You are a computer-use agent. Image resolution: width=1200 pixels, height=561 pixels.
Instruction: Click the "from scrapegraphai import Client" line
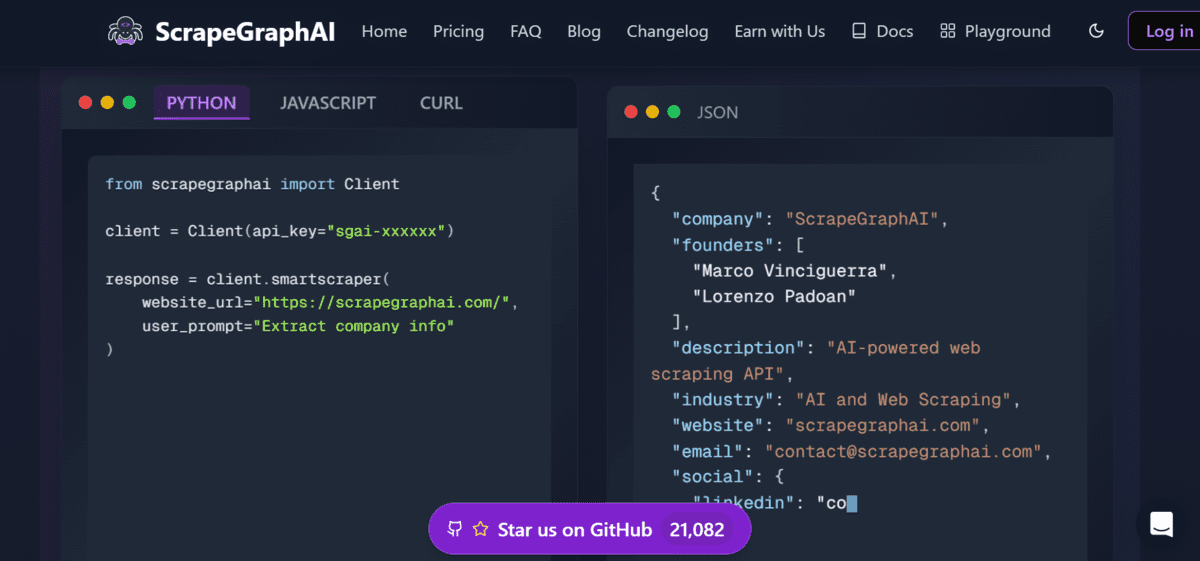click(x=252, y=184)
